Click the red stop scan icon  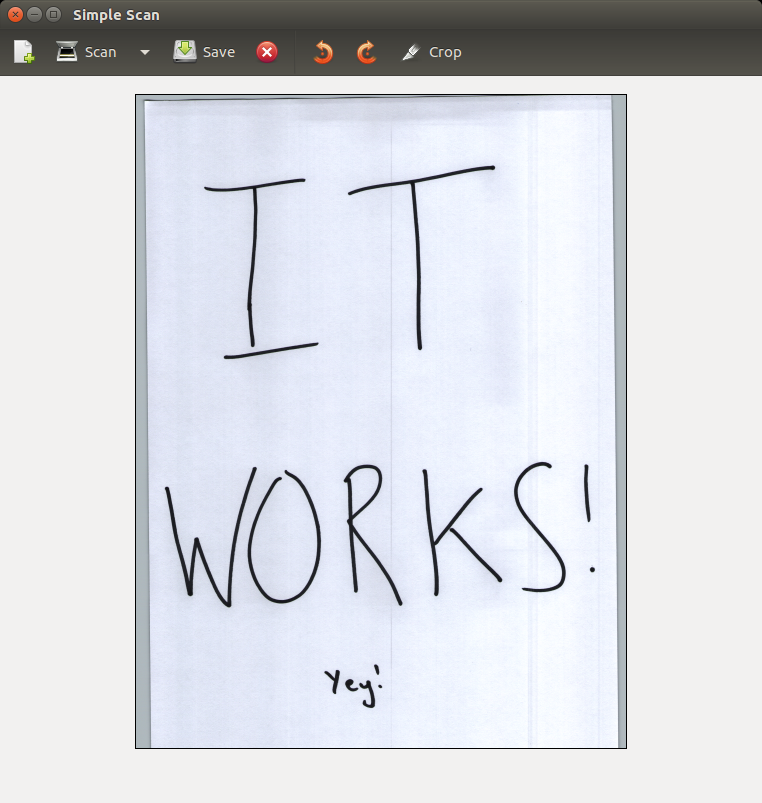pyautogui.click(x=267, y=52)
